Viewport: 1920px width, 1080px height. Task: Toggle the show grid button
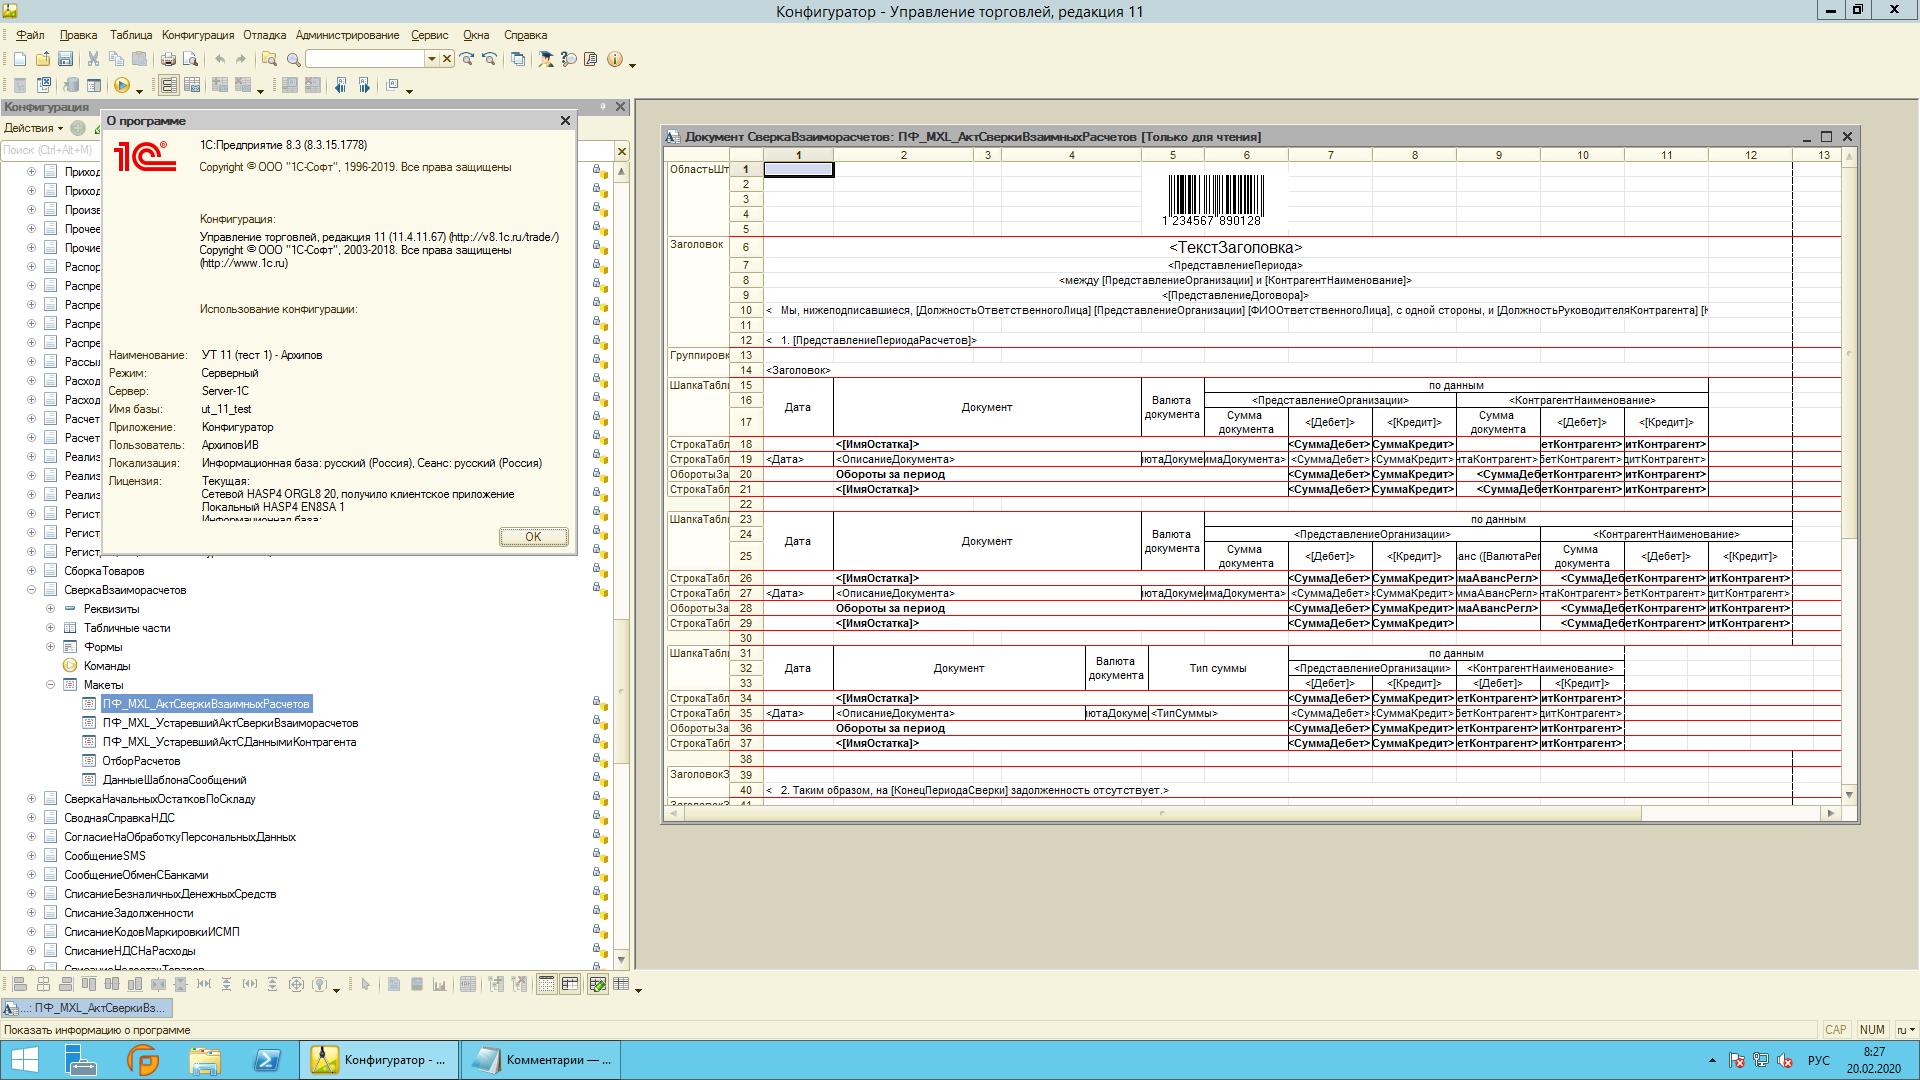tap(546, 984)
